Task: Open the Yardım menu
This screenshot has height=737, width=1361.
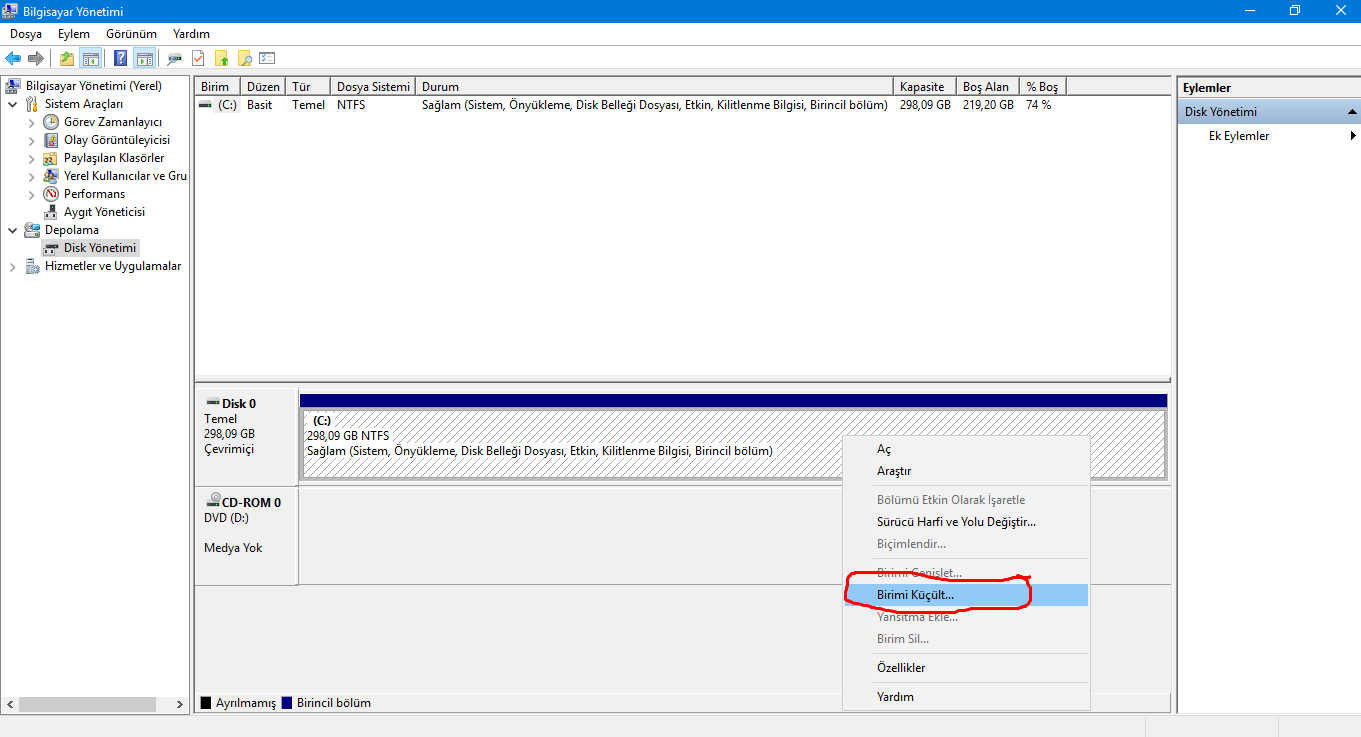Action: (x=191, y=34)
